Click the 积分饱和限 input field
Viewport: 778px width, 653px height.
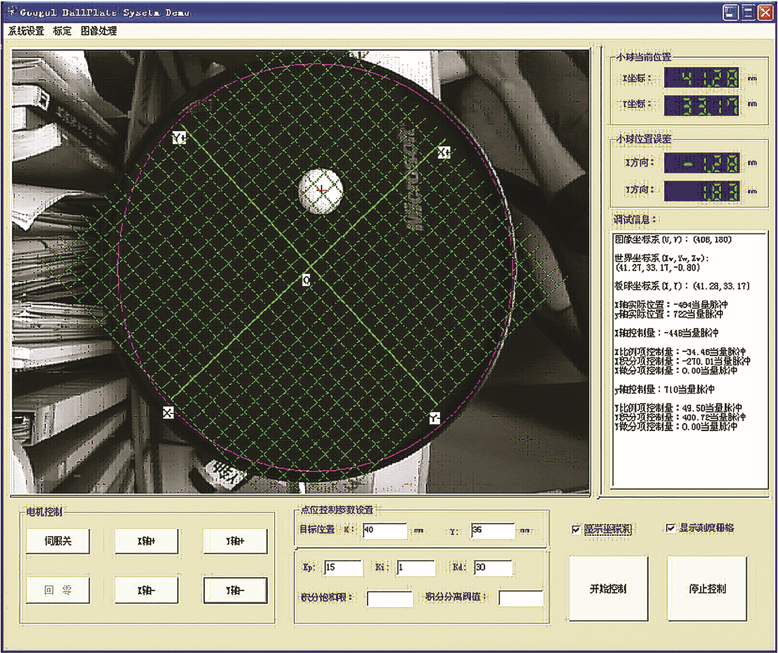tap(389, 599)
